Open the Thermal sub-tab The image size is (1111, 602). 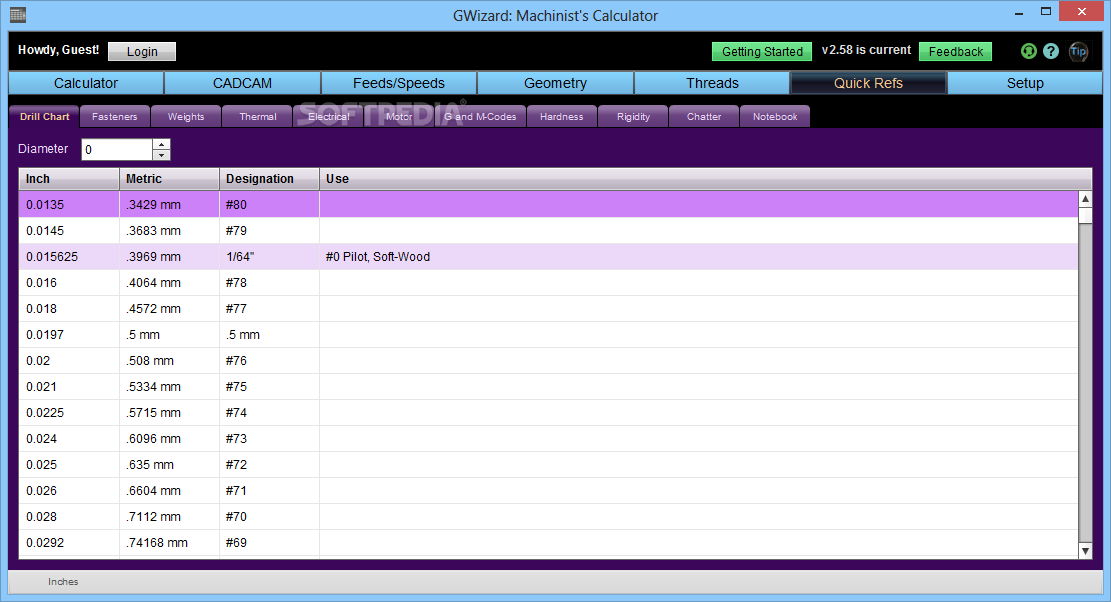(257, 117)
